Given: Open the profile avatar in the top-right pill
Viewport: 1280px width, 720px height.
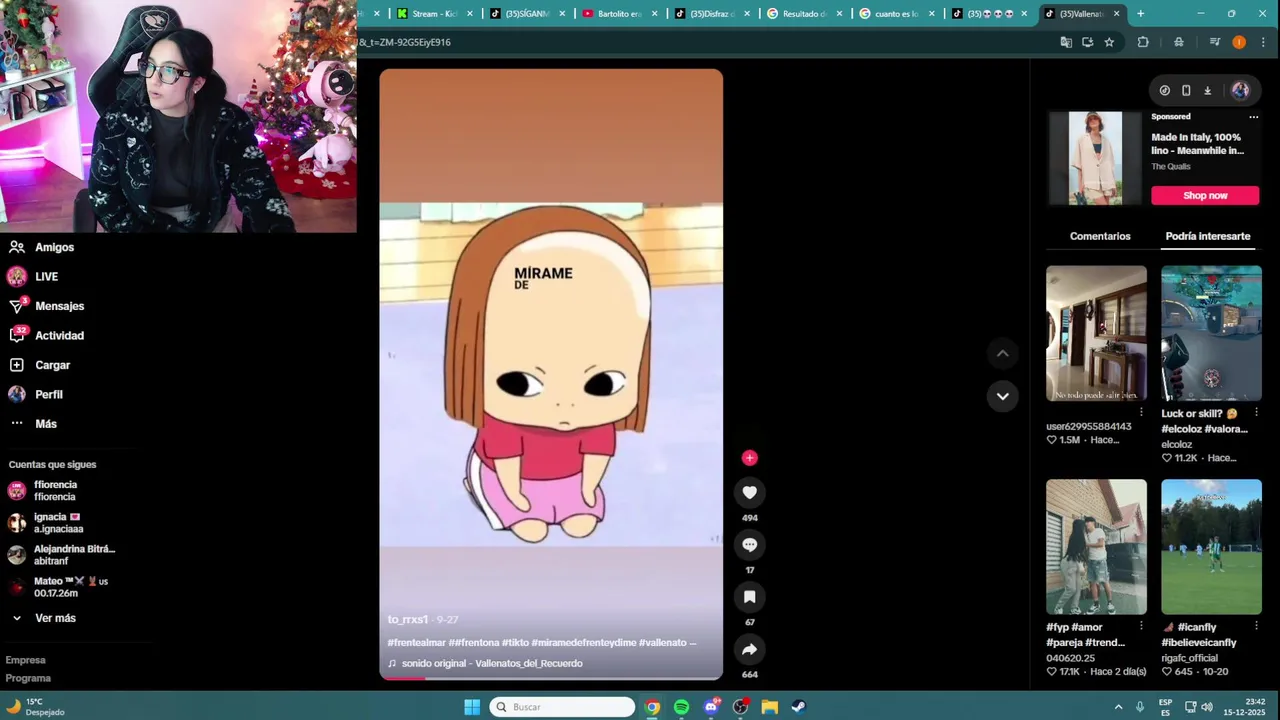Looking at the screenshot, I should click(x=1240, y=90).
